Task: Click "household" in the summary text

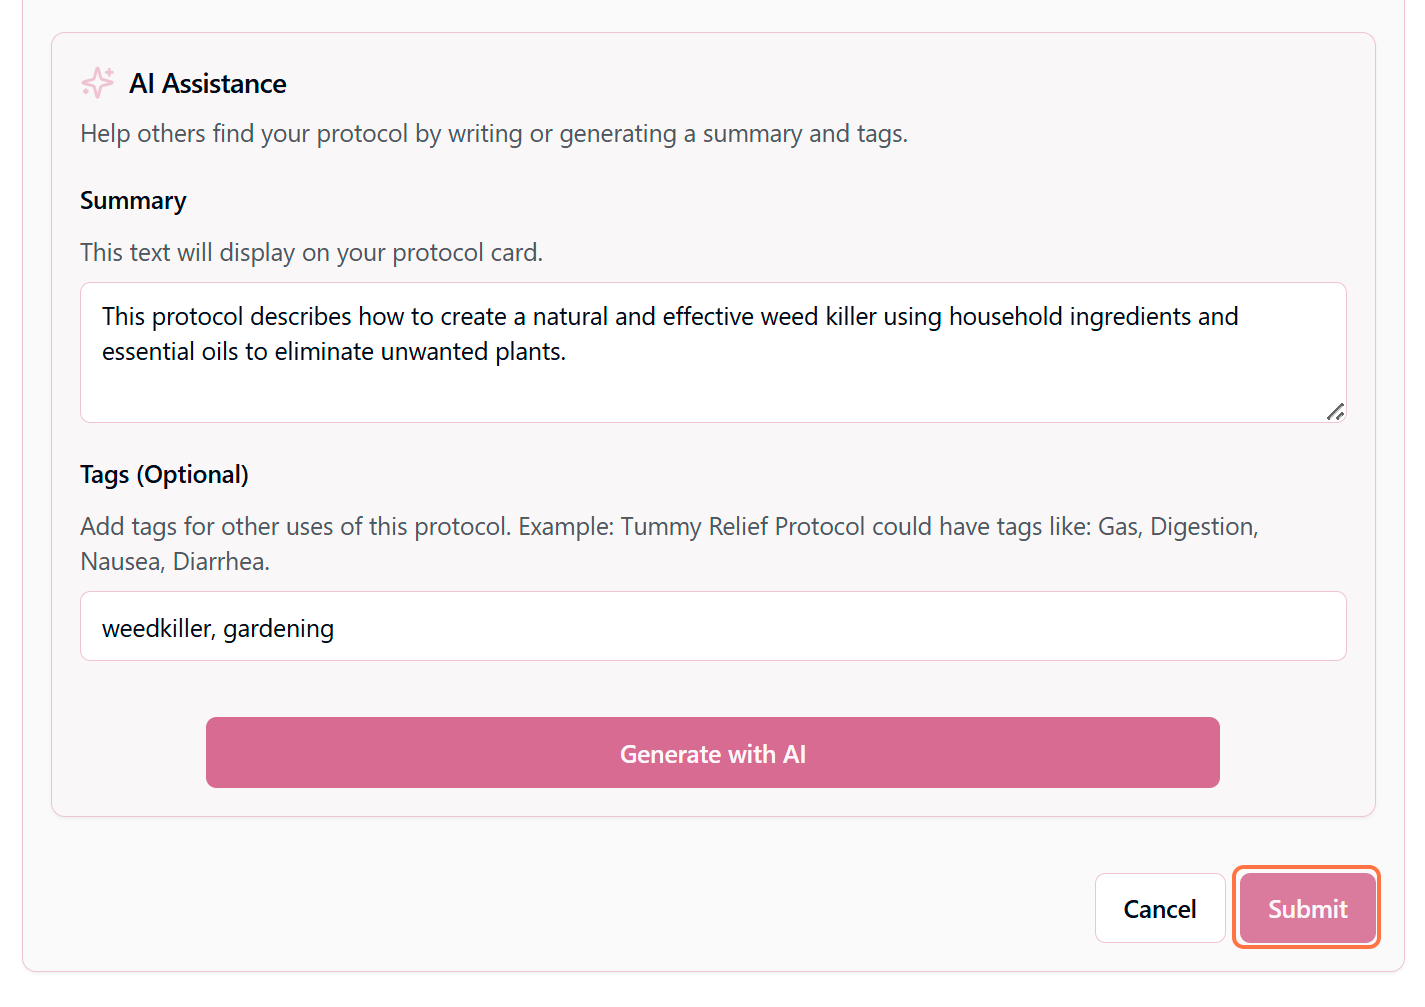Action: click(x=1005, y=317)
